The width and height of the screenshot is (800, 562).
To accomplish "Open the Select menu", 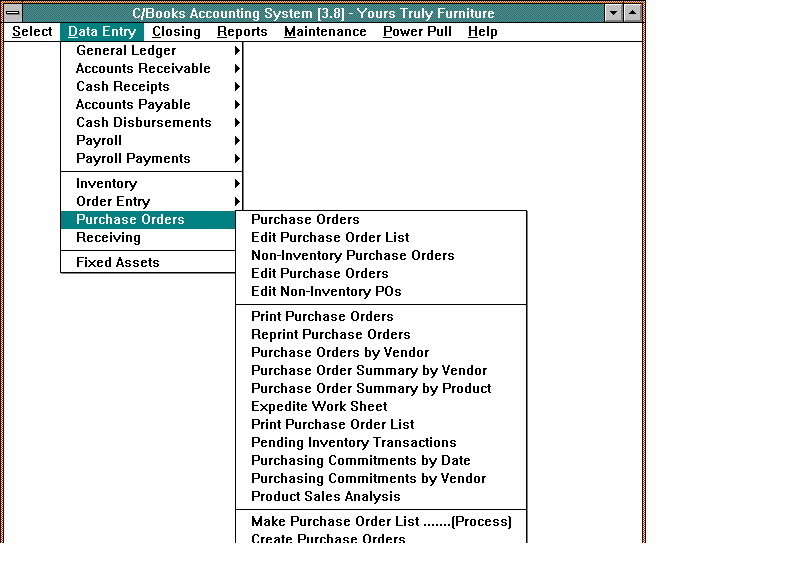I will 32,32.
